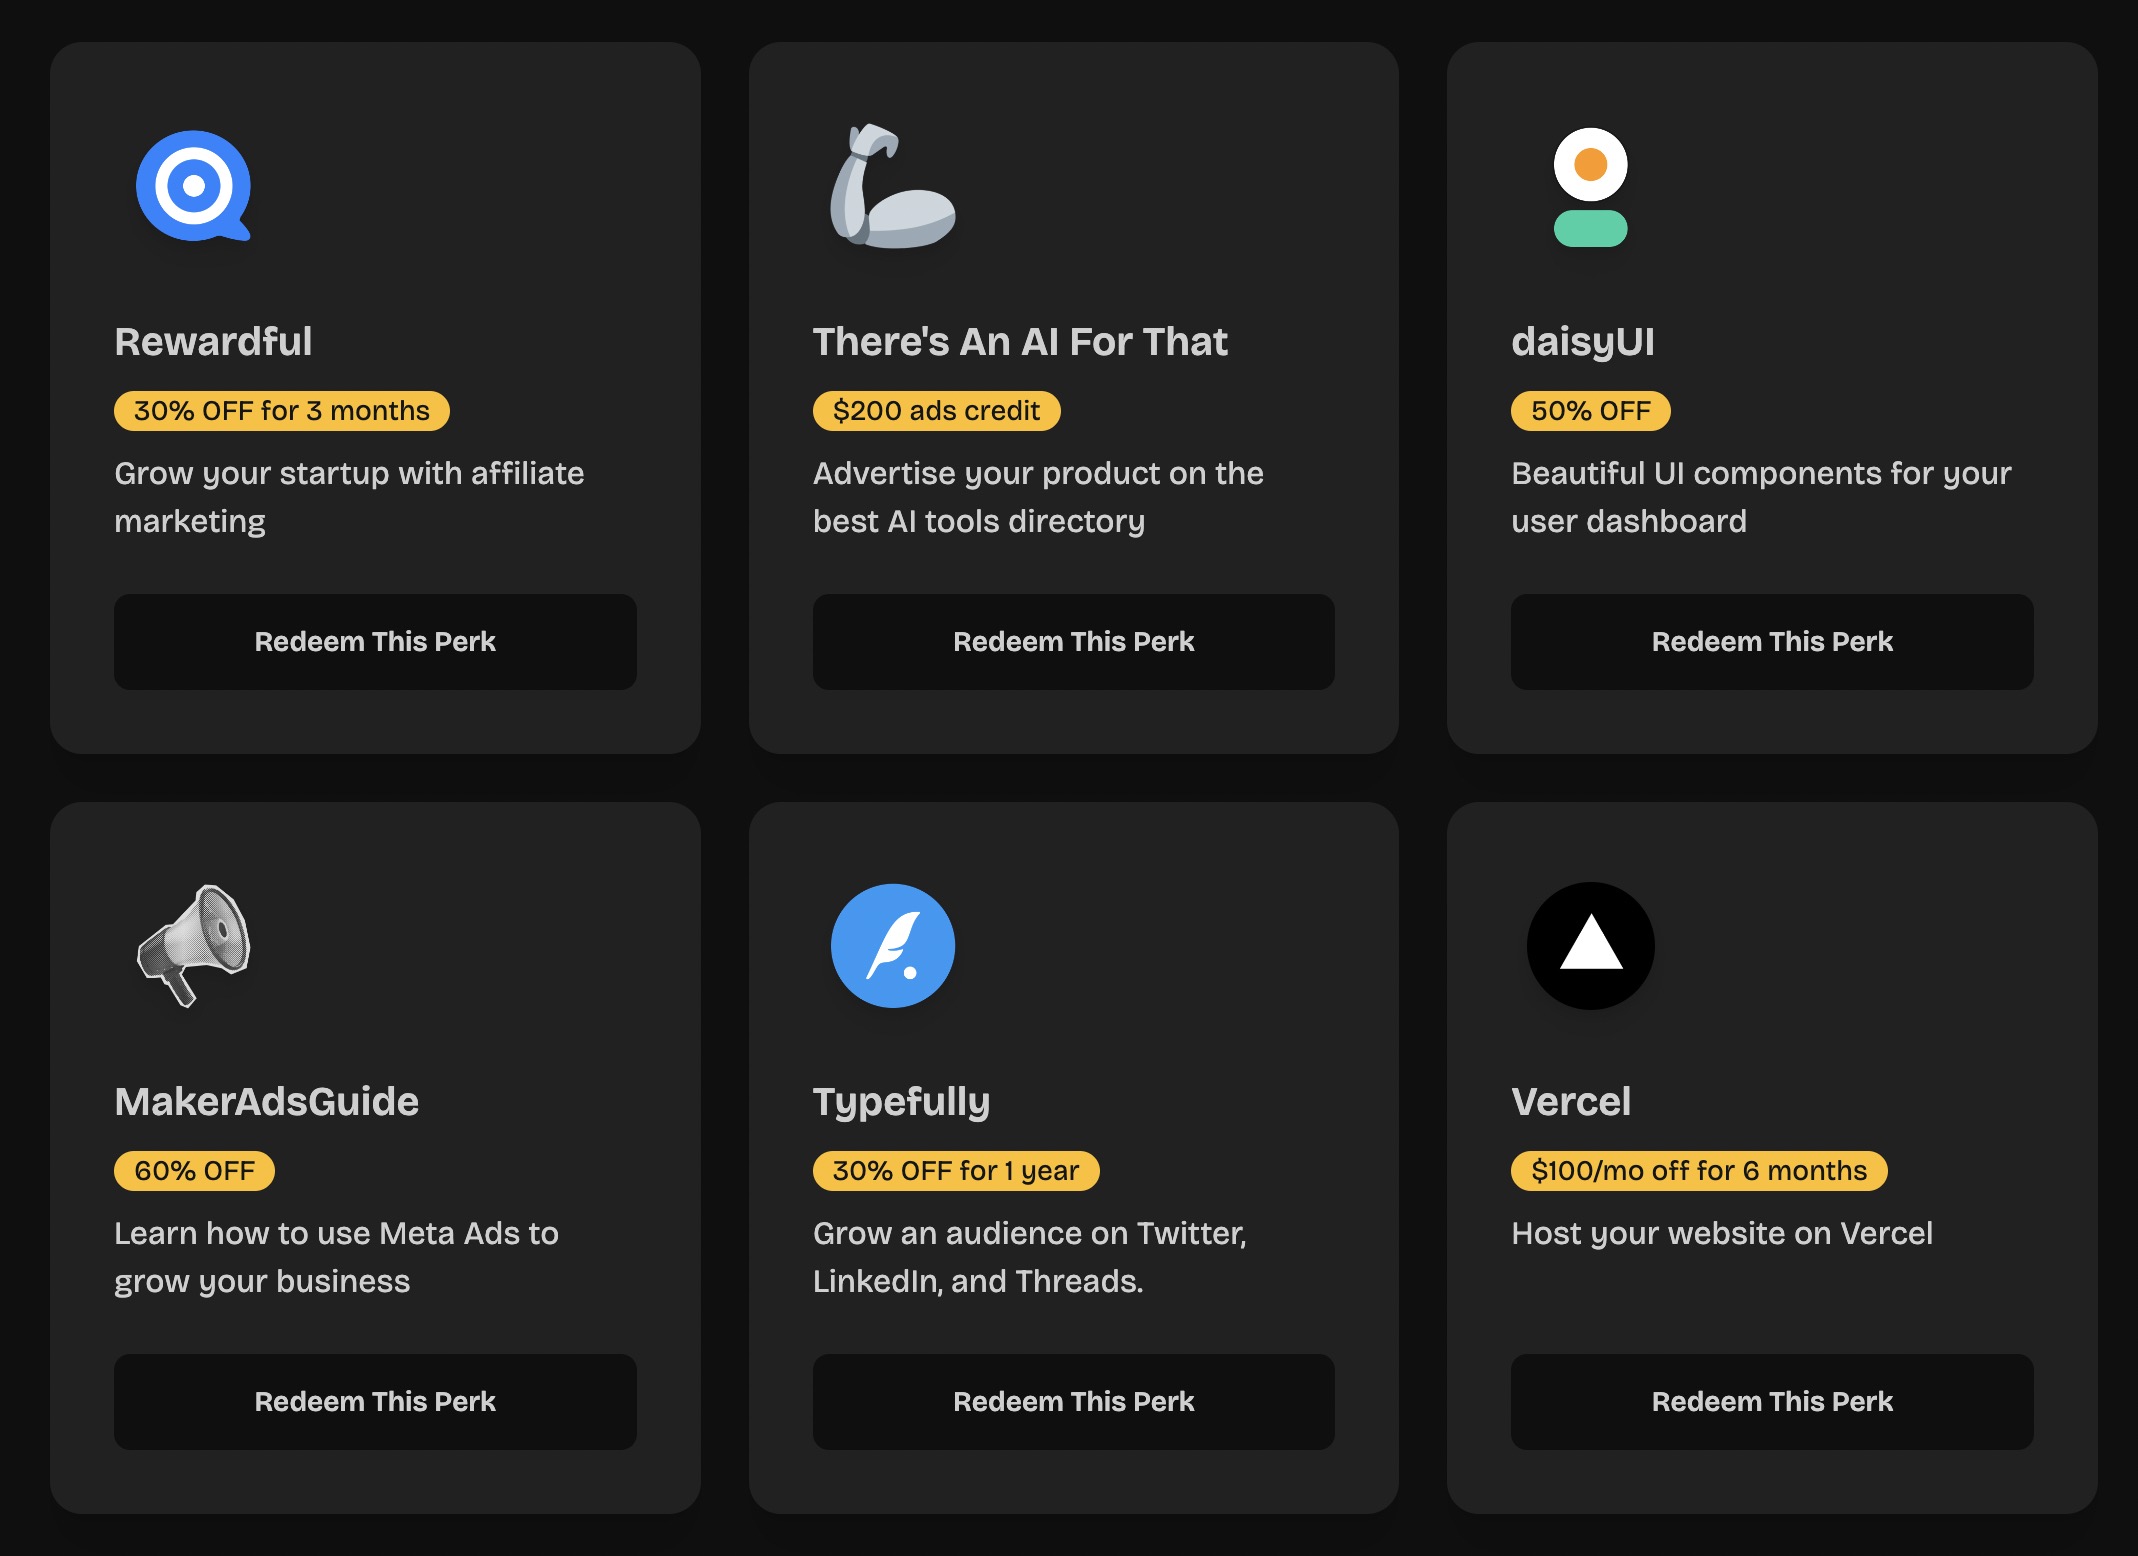Image resolution: width=2138 pixels, height=1556 pixels.
Task: Click the "30% OFF for 3 months" badge
Action: pos(281,411)
